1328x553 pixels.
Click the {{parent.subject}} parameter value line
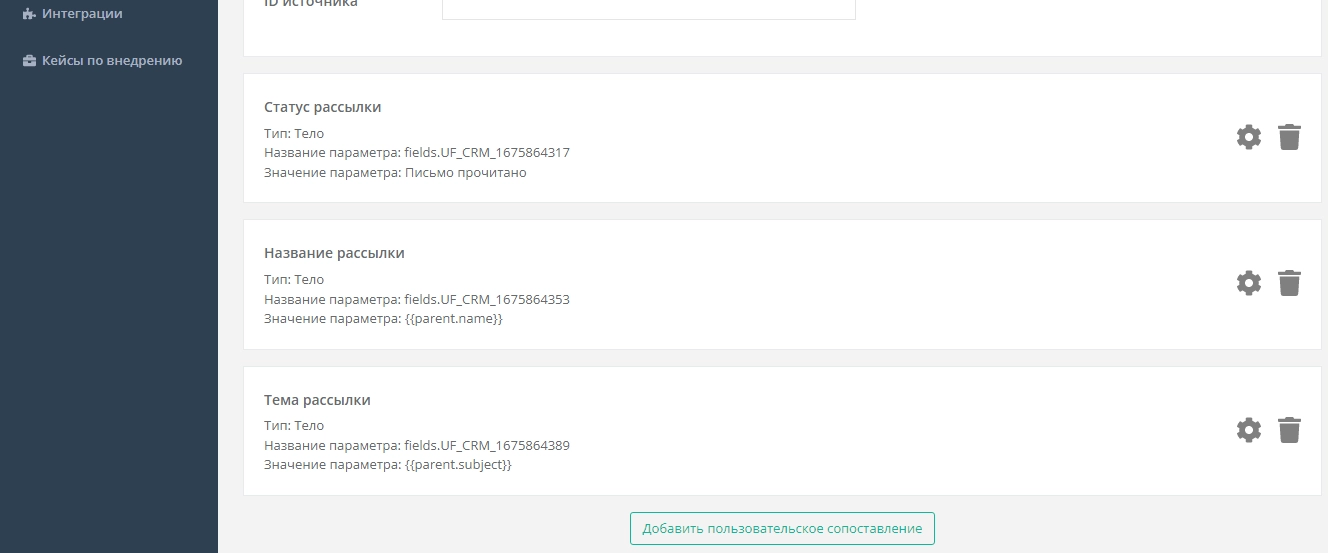[x=388, y=465]
